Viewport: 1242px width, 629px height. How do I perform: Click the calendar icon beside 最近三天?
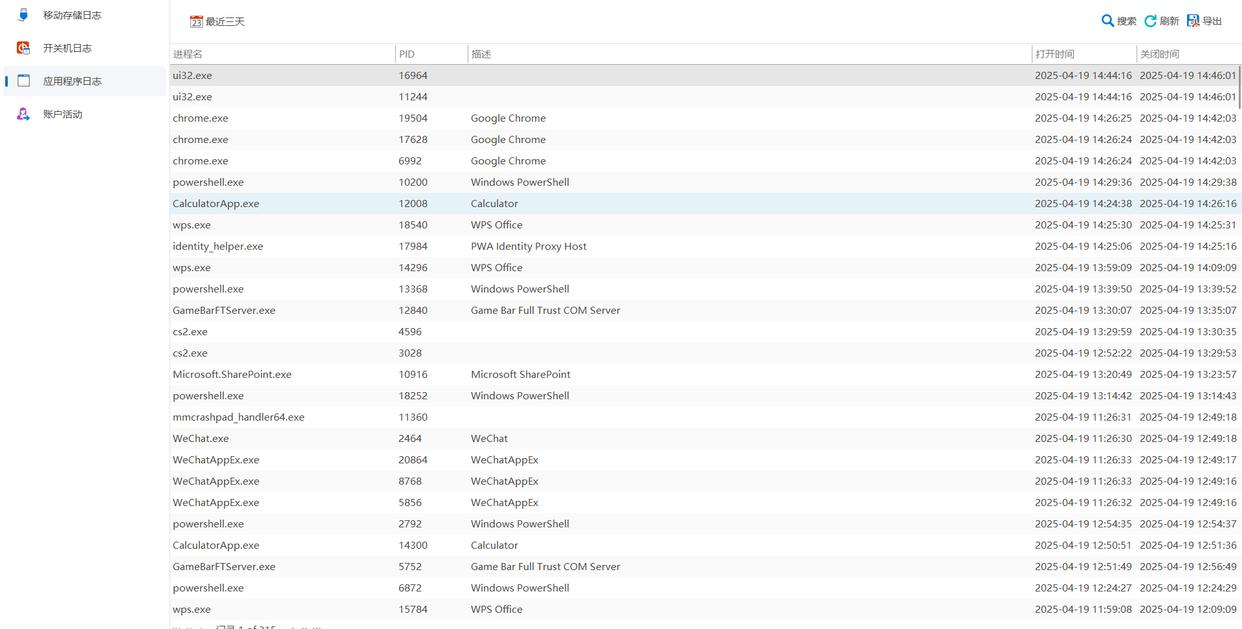(x=196, y=21)
